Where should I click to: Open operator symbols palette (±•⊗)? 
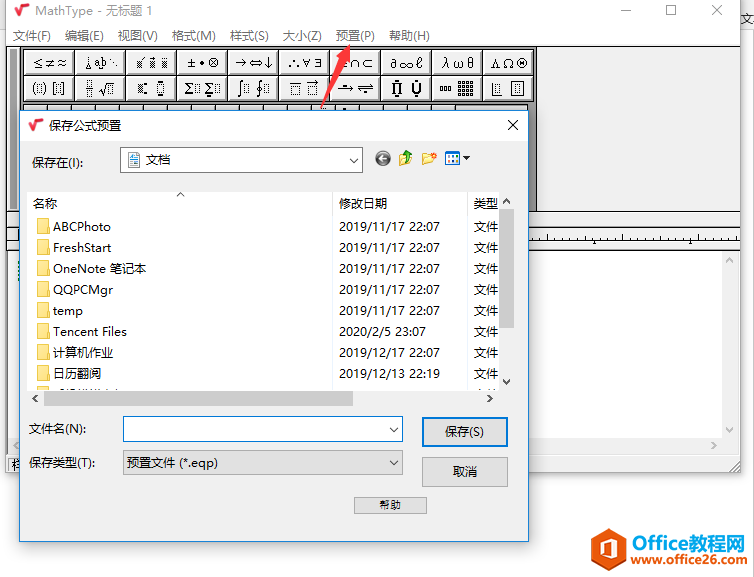202,63
